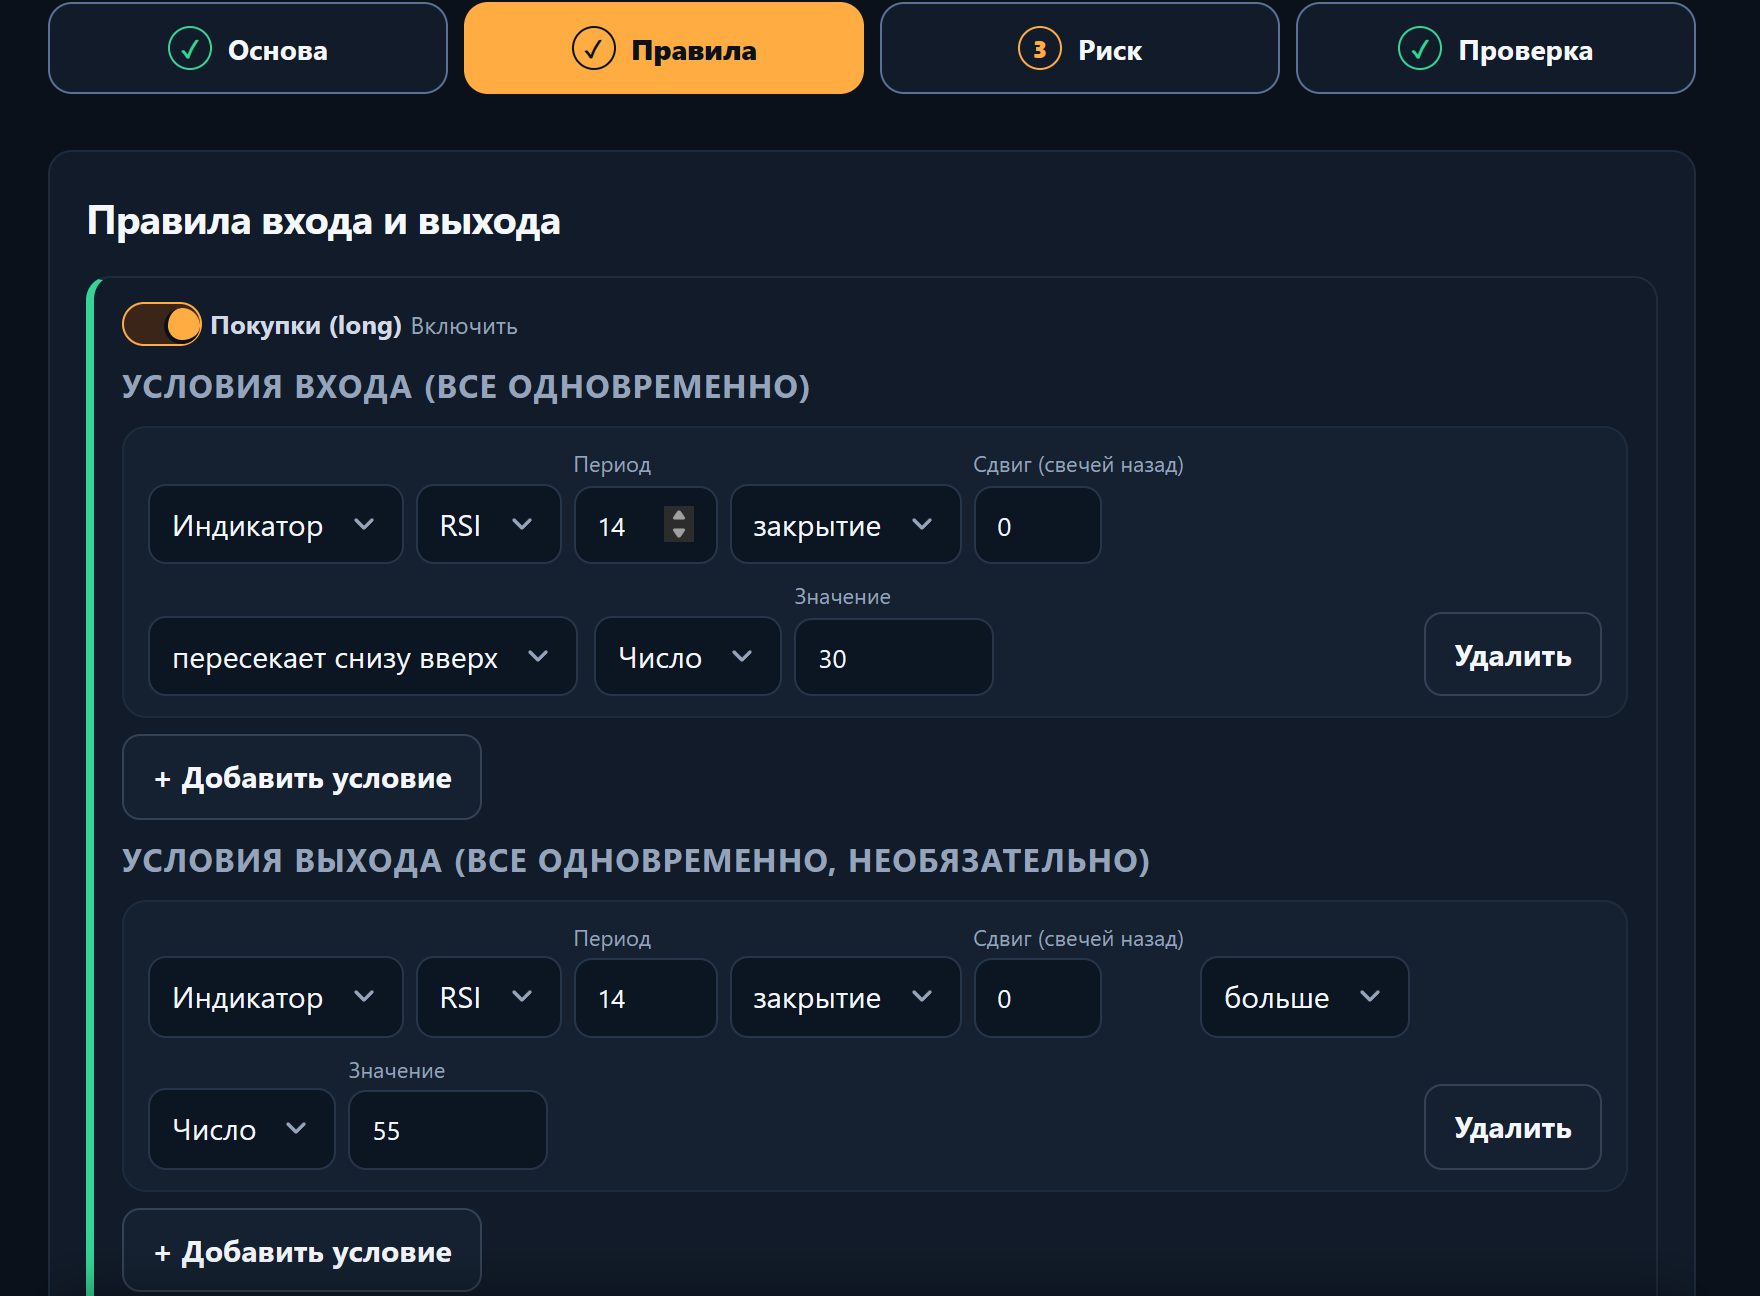Click the УСЛОВИЯ ВХОДА (ВСЕ ОДНОВРЕМЕННО) heading

point(466,387)
